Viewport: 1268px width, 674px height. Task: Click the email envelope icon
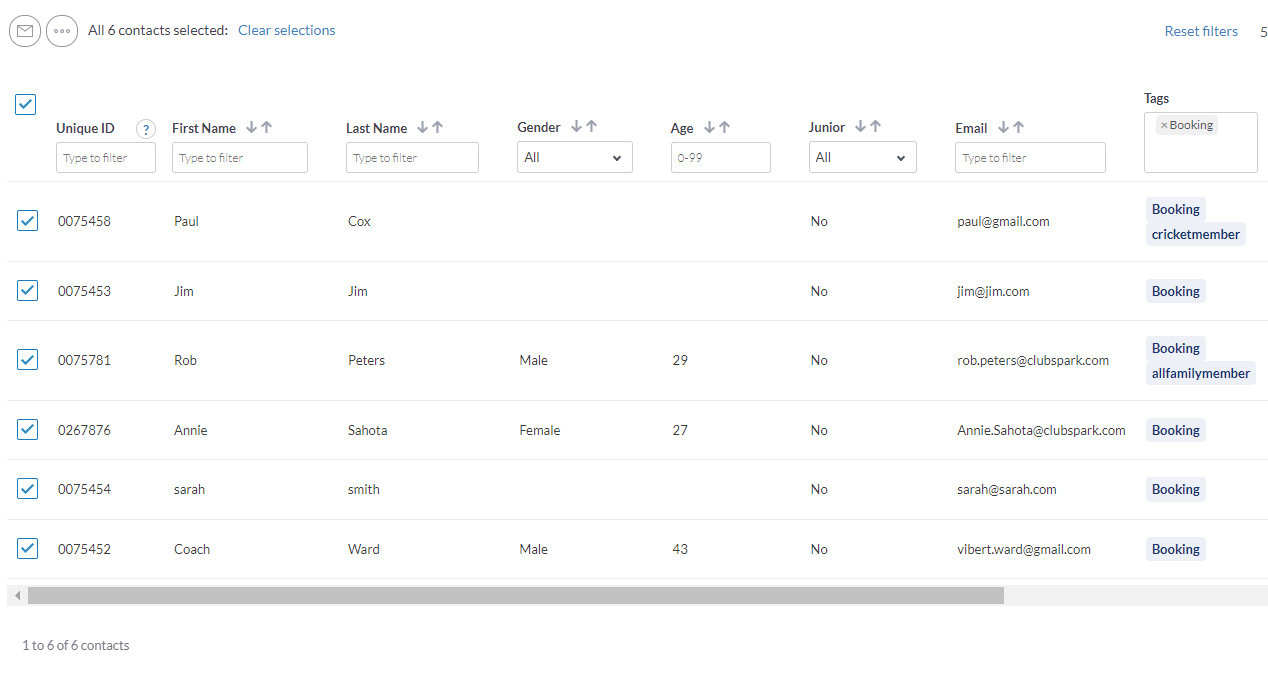coord(25,31)
